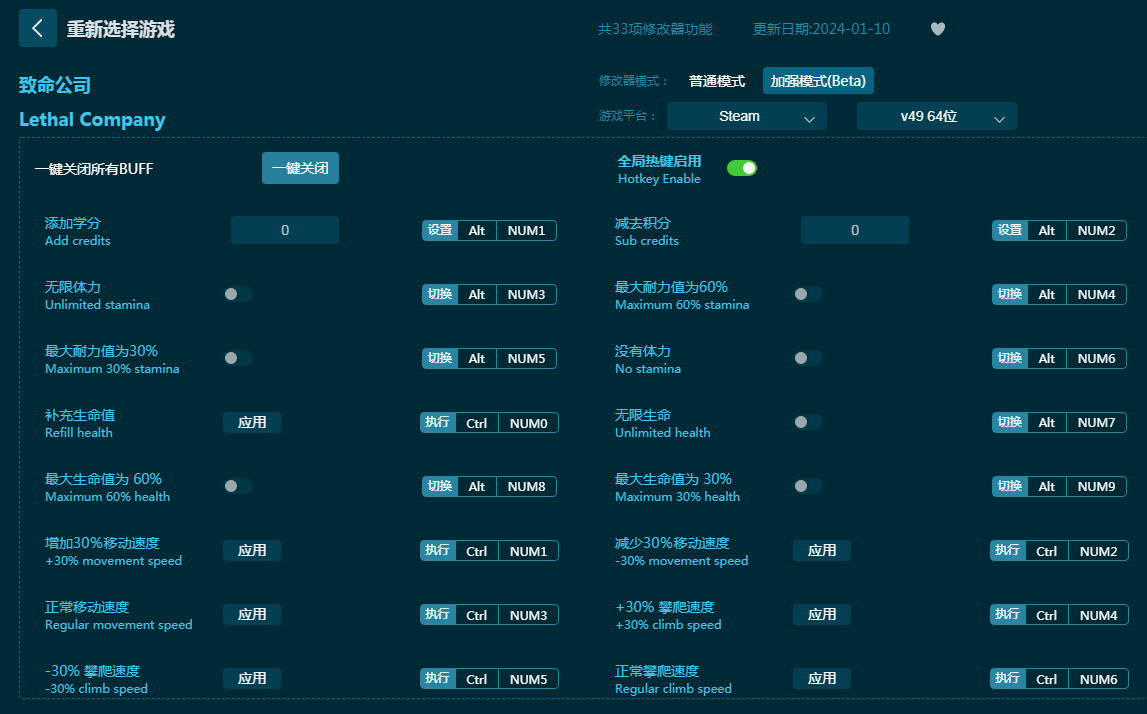Viewport: 1147px width, 714px height.
Task: Click NUM4 key of +30% climb speed hotkey
Action: click(1099, 615)
